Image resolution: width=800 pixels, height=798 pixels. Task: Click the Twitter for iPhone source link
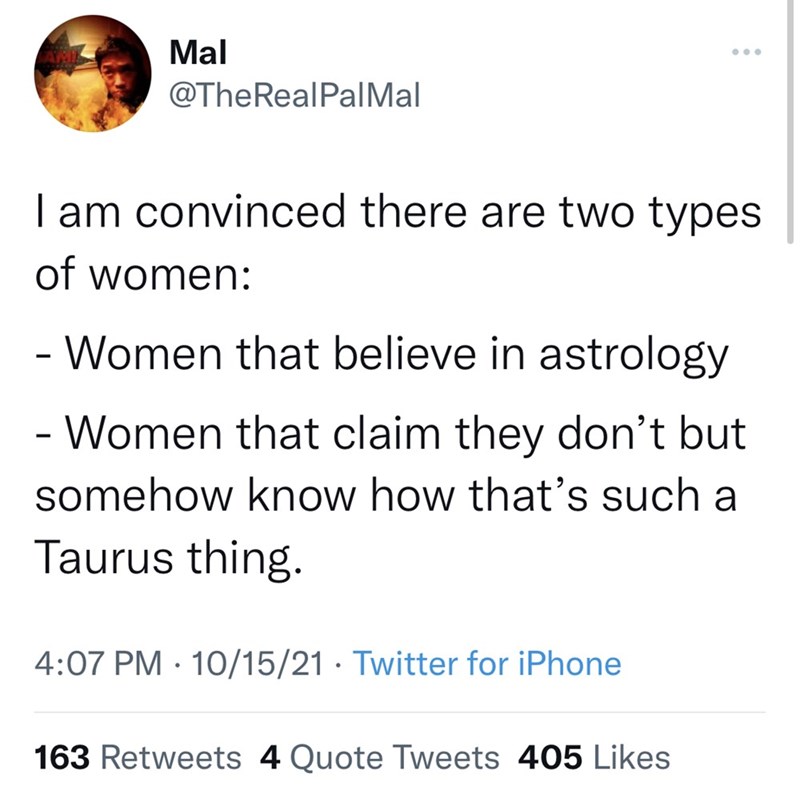pos(488,663)
